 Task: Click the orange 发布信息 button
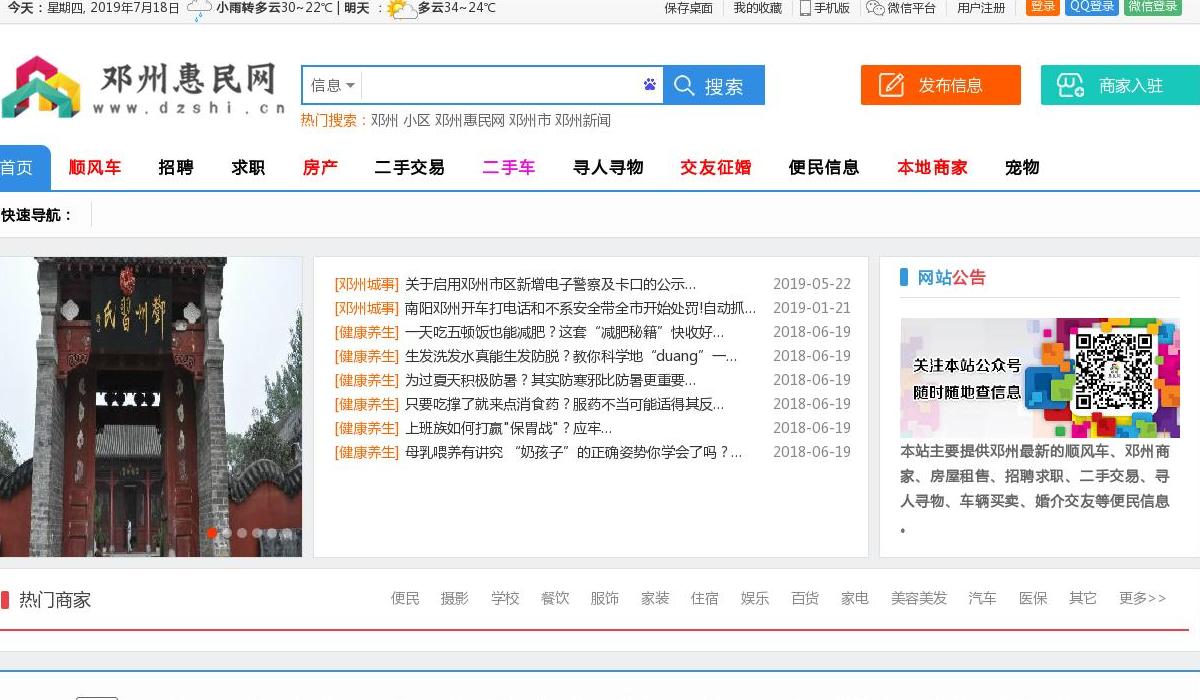pos(941,85)
